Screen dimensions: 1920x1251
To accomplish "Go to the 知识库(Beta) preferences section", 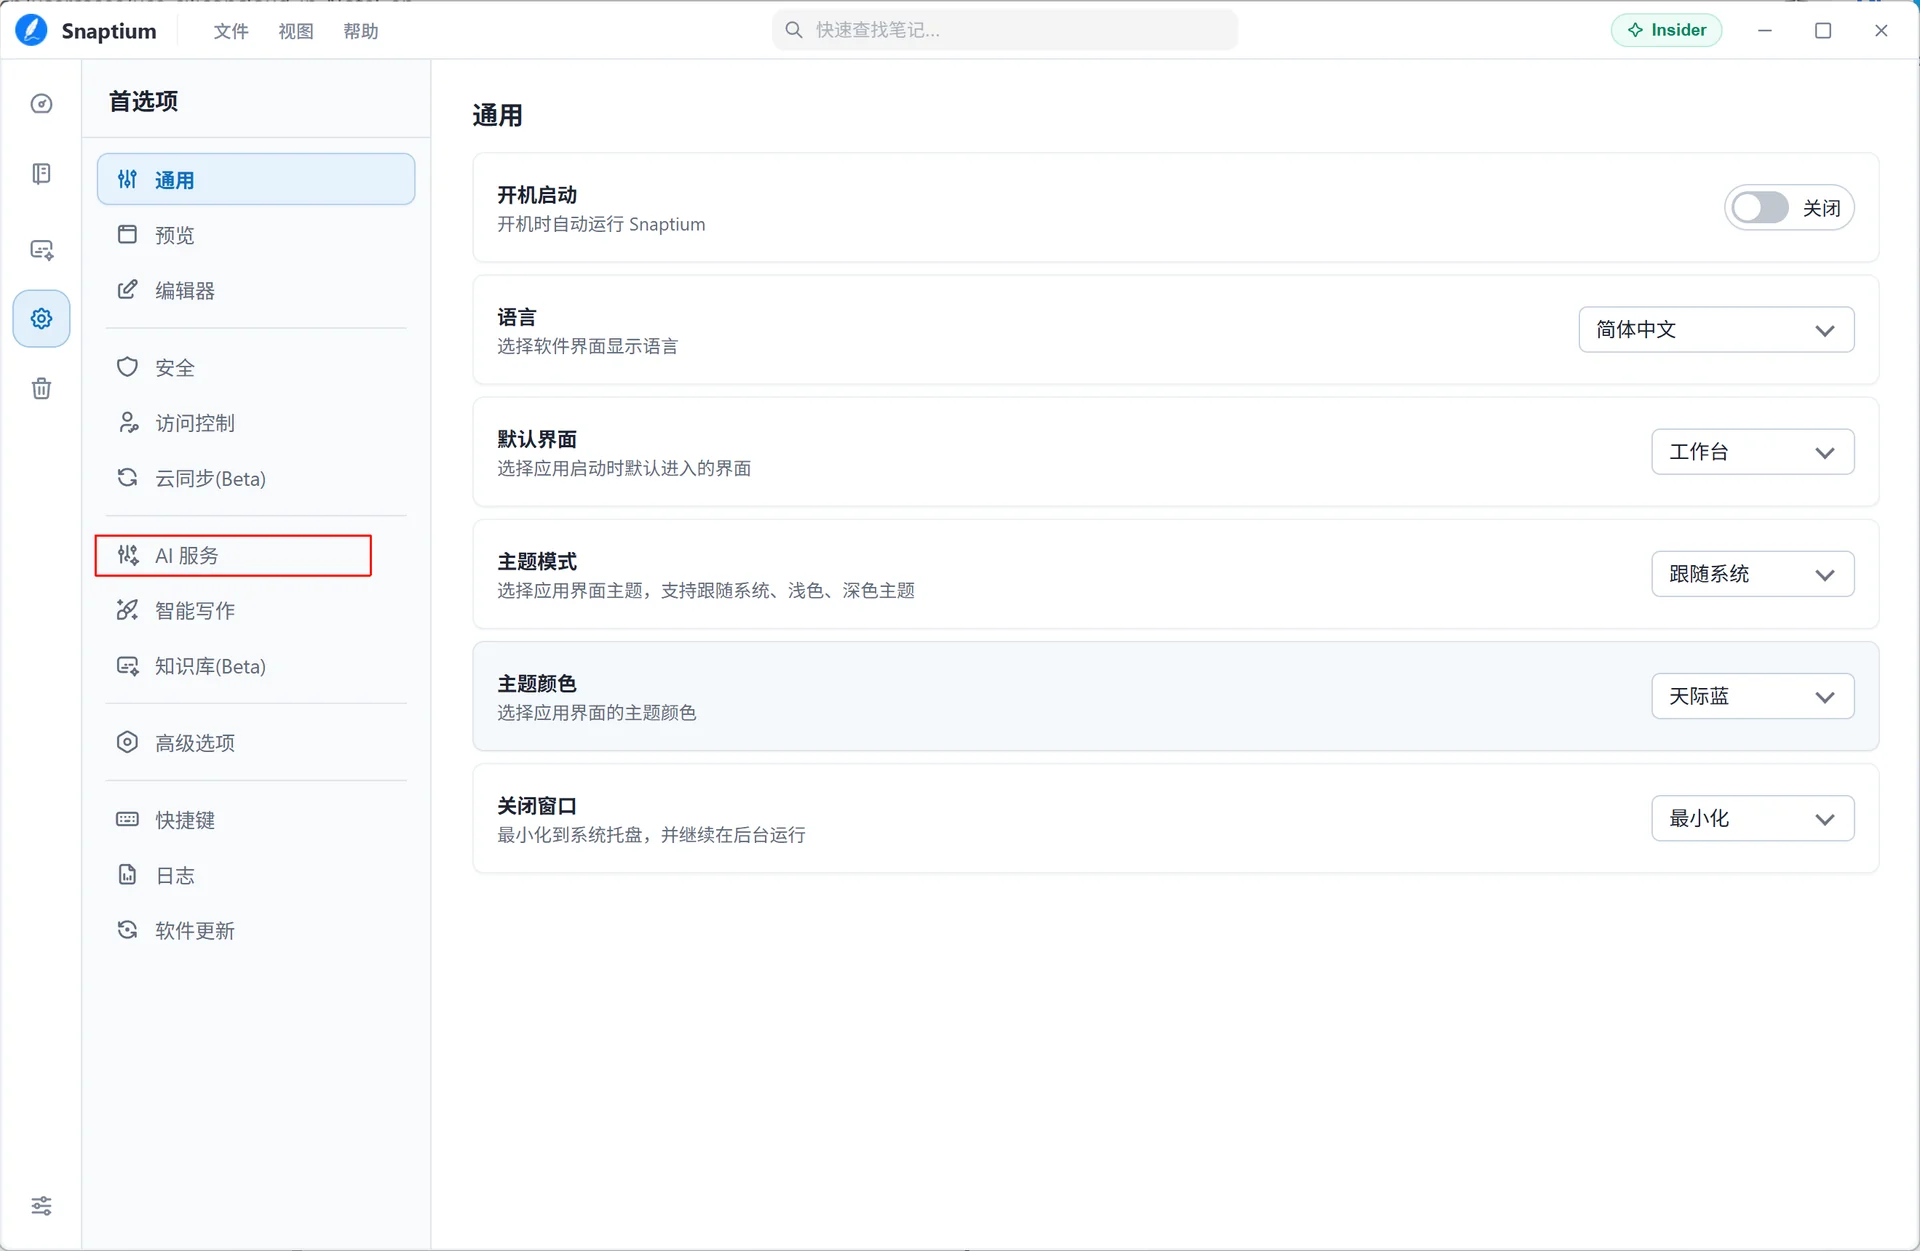I will point(256,666).
